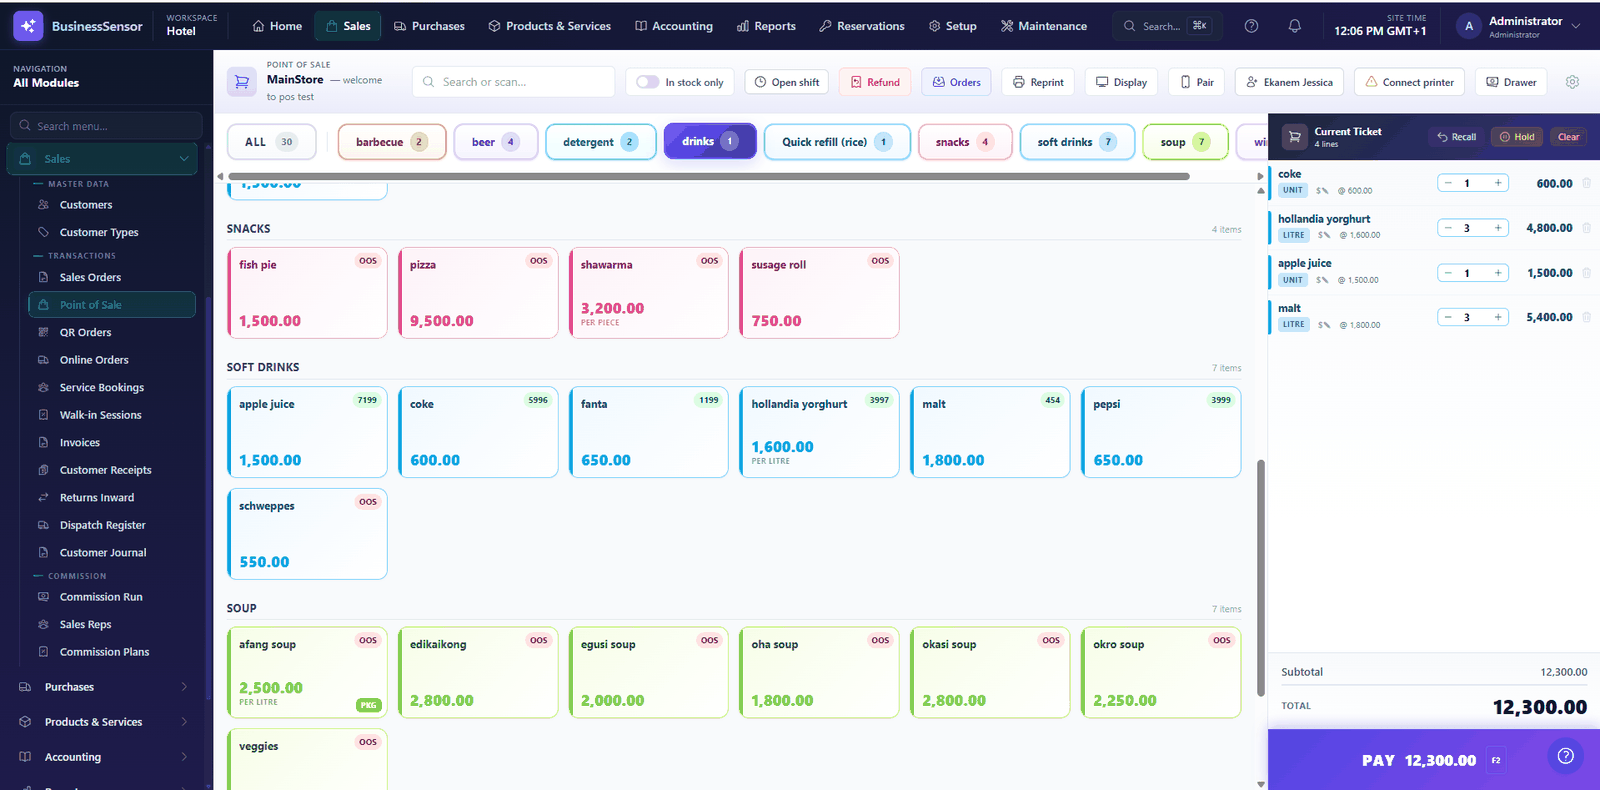
Task: Expand the Administrator account dropdown
Action: pyautogui.click(x=1576, y=26)
